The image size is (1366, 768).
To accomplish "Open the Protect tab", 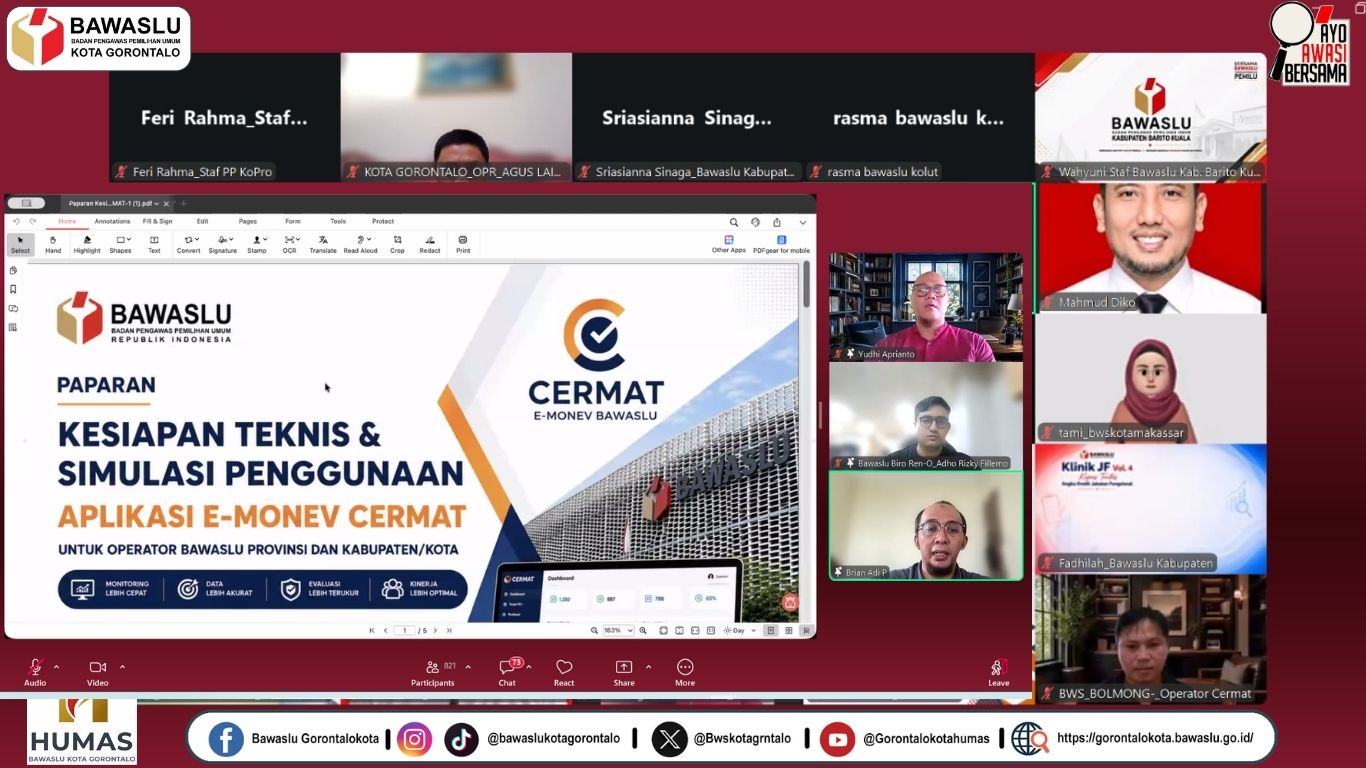I will coord(383,221).
